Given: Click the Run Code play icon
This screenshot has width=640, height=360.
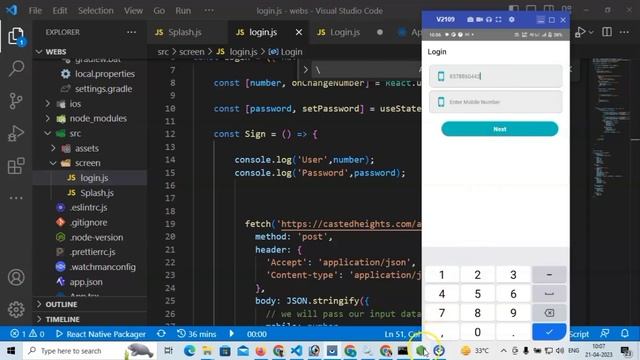Looking at the screenshot, I should pos(580,32).
